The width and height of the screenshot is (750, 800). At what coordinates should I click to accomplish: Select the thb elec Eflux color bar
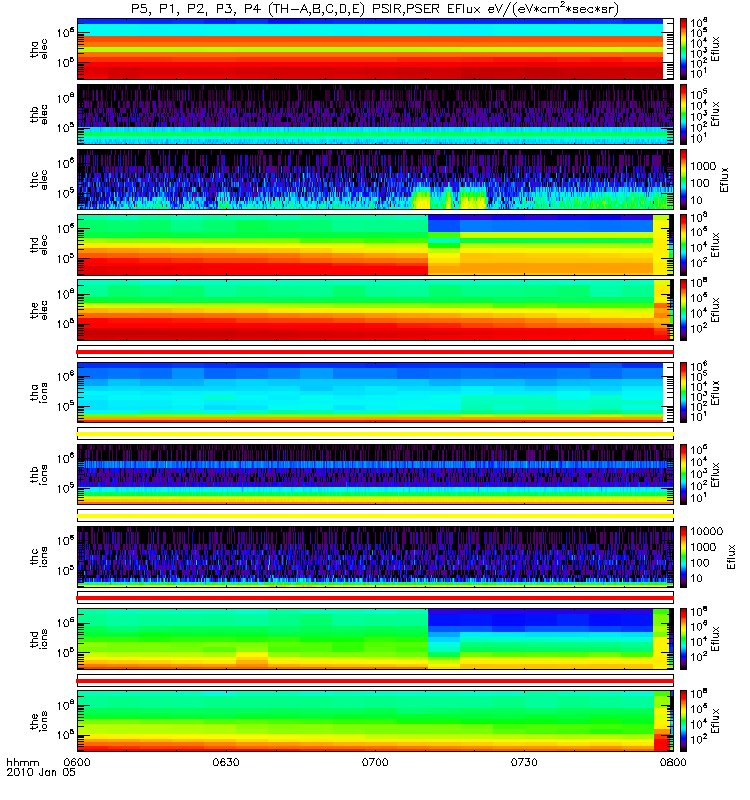pyautogui.click(x=683, y=114)
